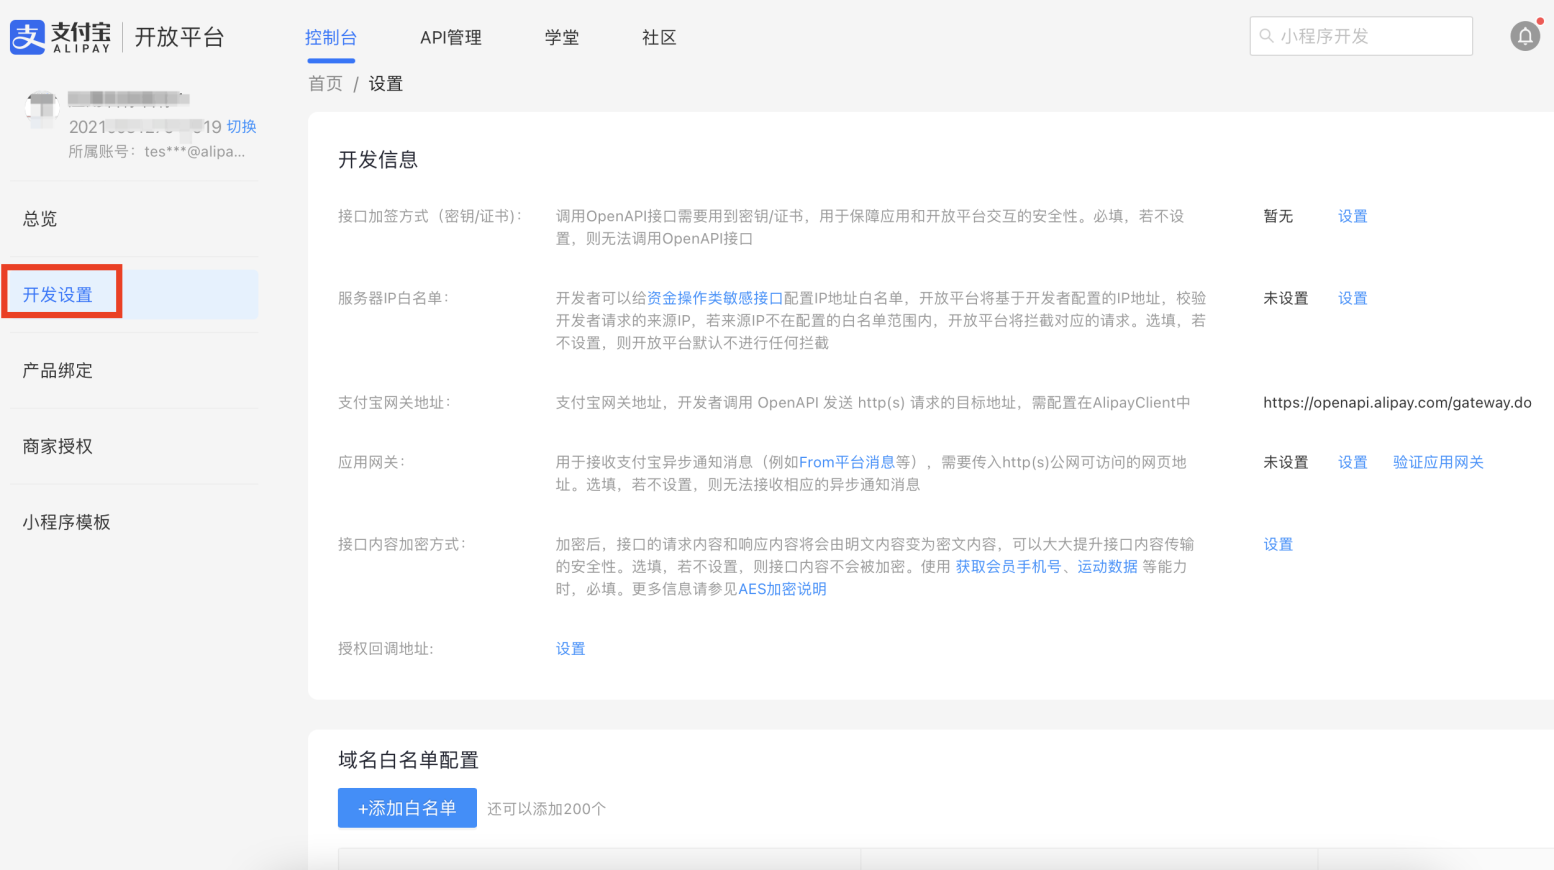Click 设置 for 接口内容加密方式

click(x=1278, y=544)
